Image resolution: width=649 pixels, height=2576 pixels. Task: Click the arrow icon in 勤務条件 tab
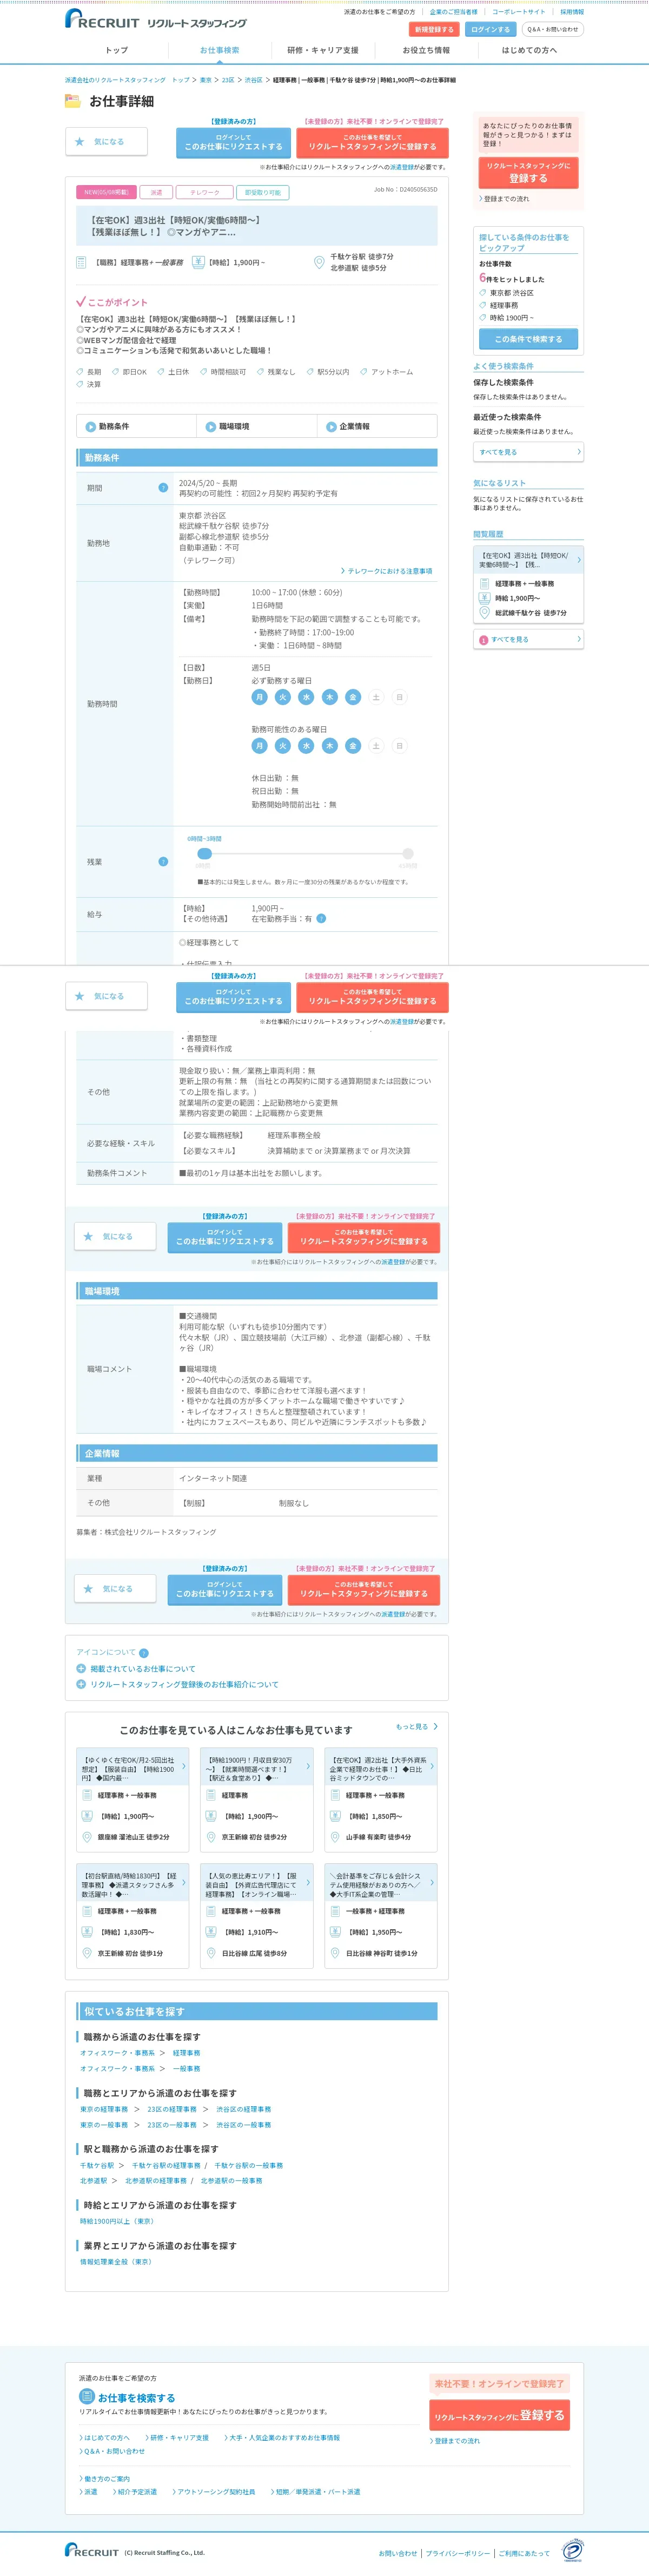[90, 427]
